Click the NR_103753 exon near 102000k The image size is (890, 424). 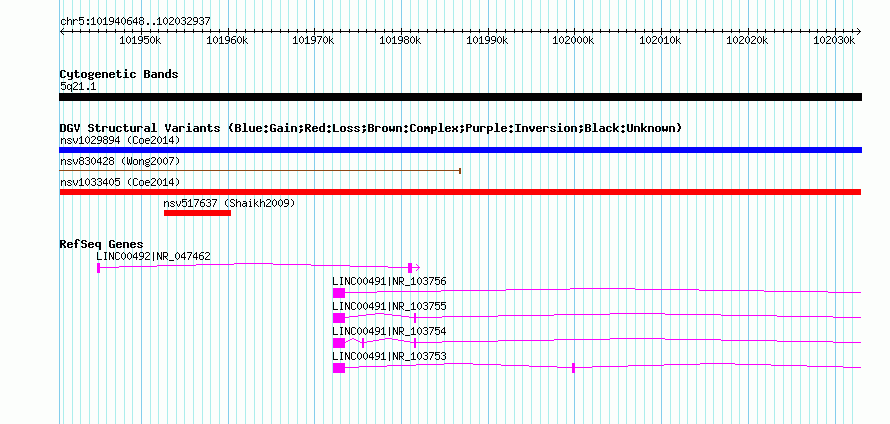[573, 368]
